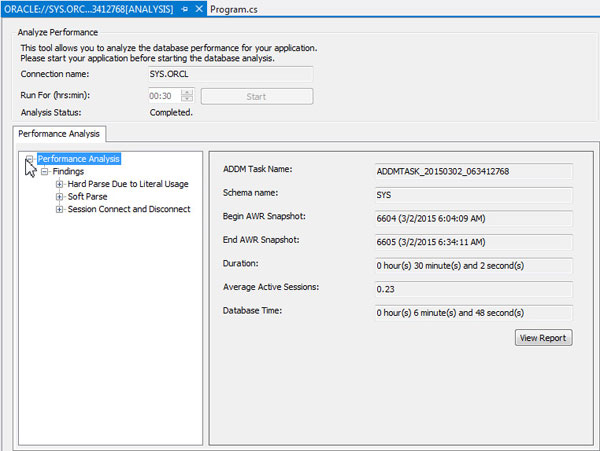Screen dimensions: 600x451
Task: Select the Findings tree item
Action: (68, 171)
